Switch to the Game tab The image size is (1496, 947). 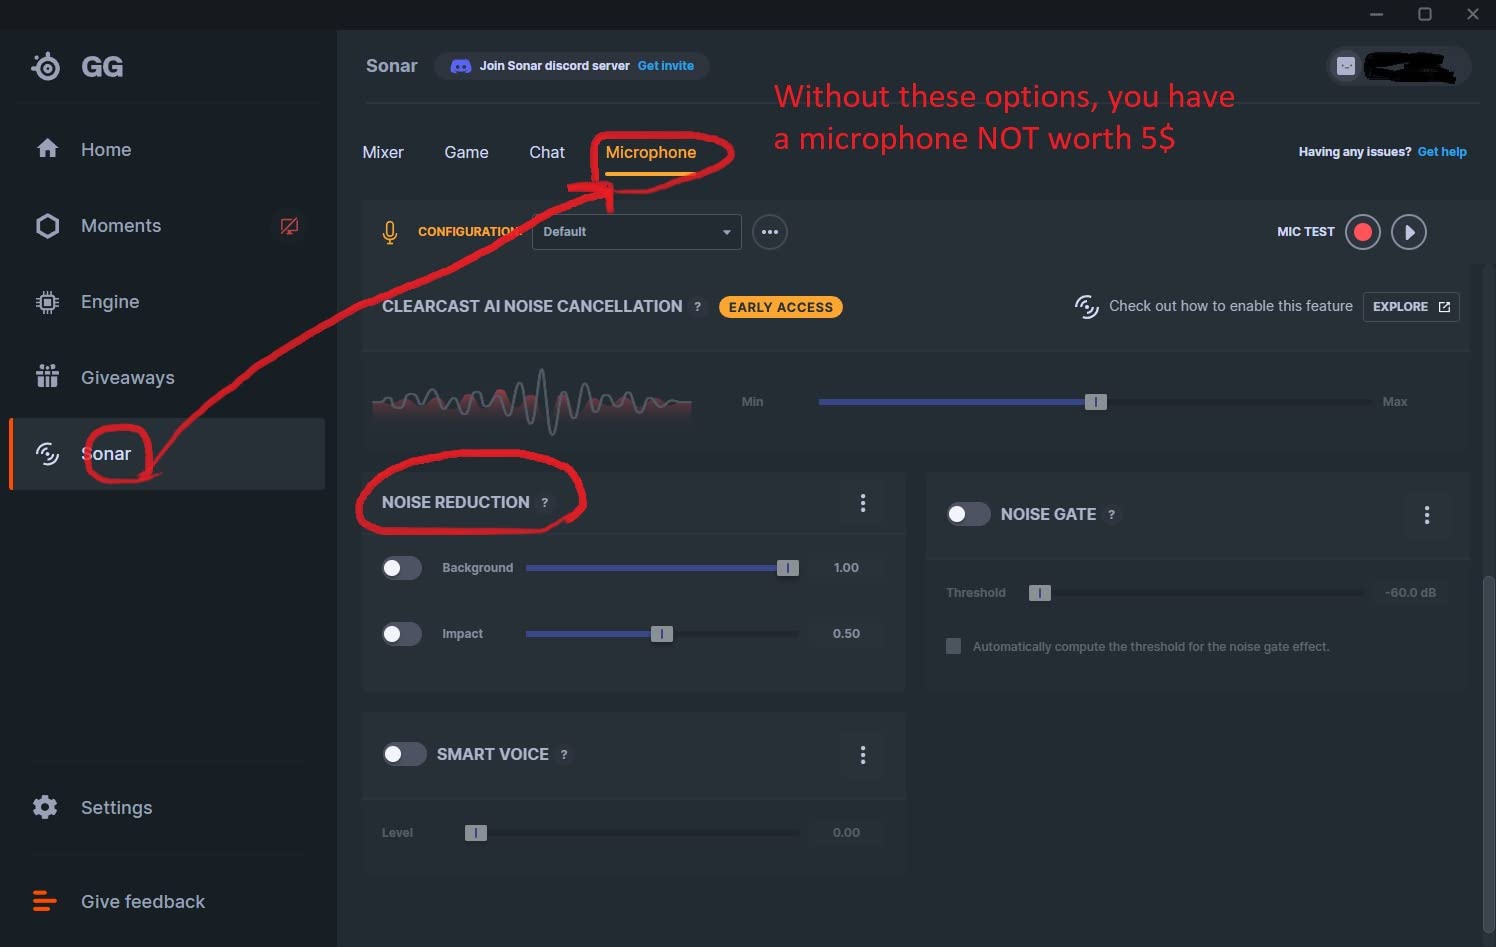467,152
